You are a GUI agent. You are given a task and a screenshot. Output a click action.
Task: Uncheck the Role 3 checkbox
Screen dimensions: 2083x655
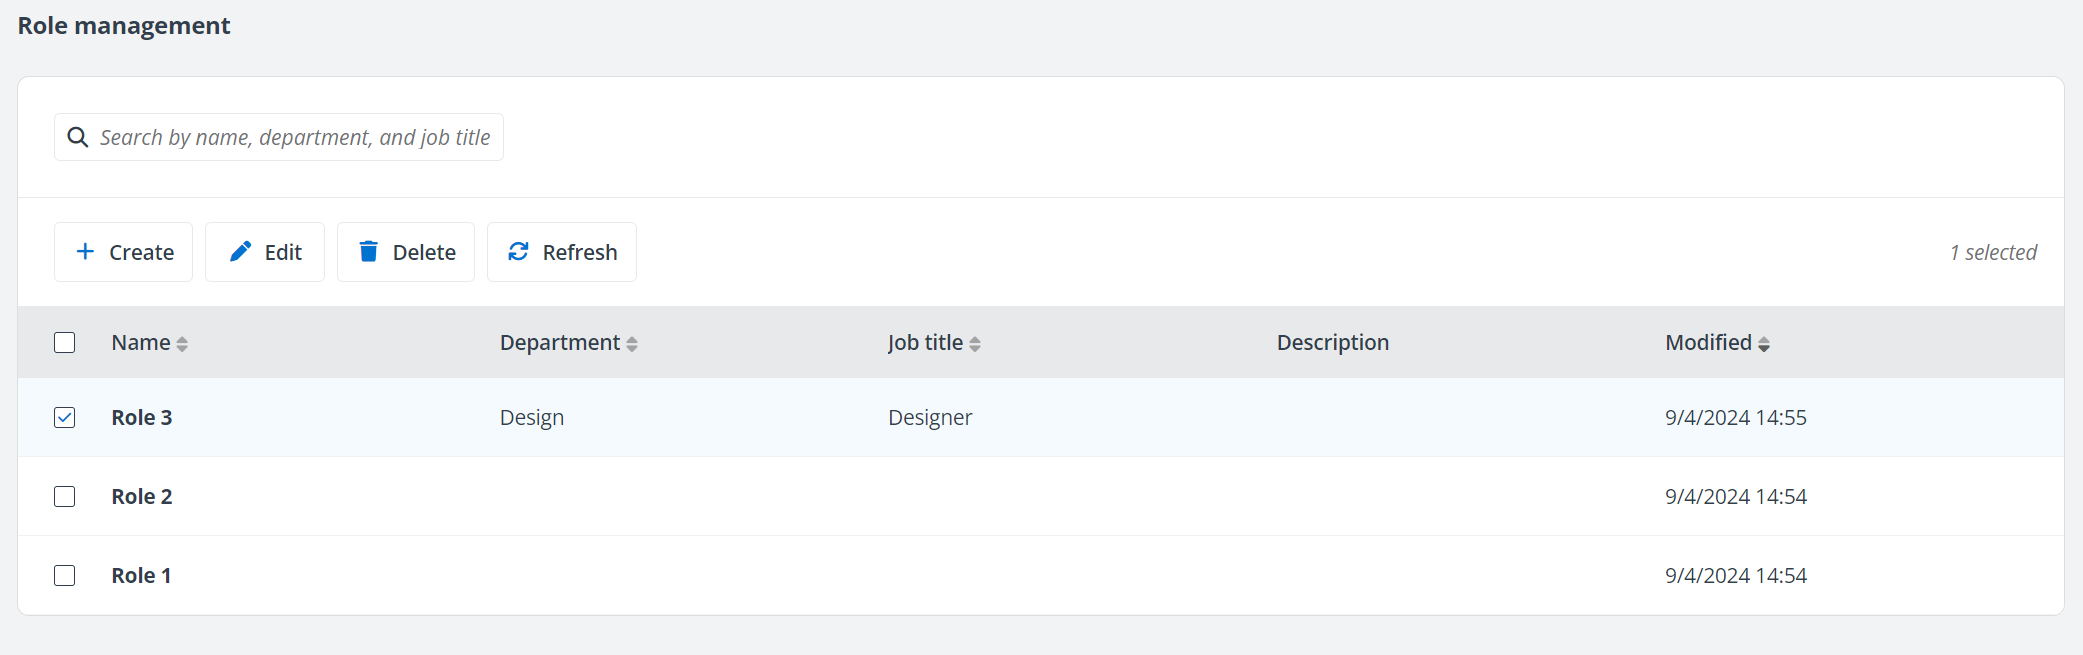64,417
